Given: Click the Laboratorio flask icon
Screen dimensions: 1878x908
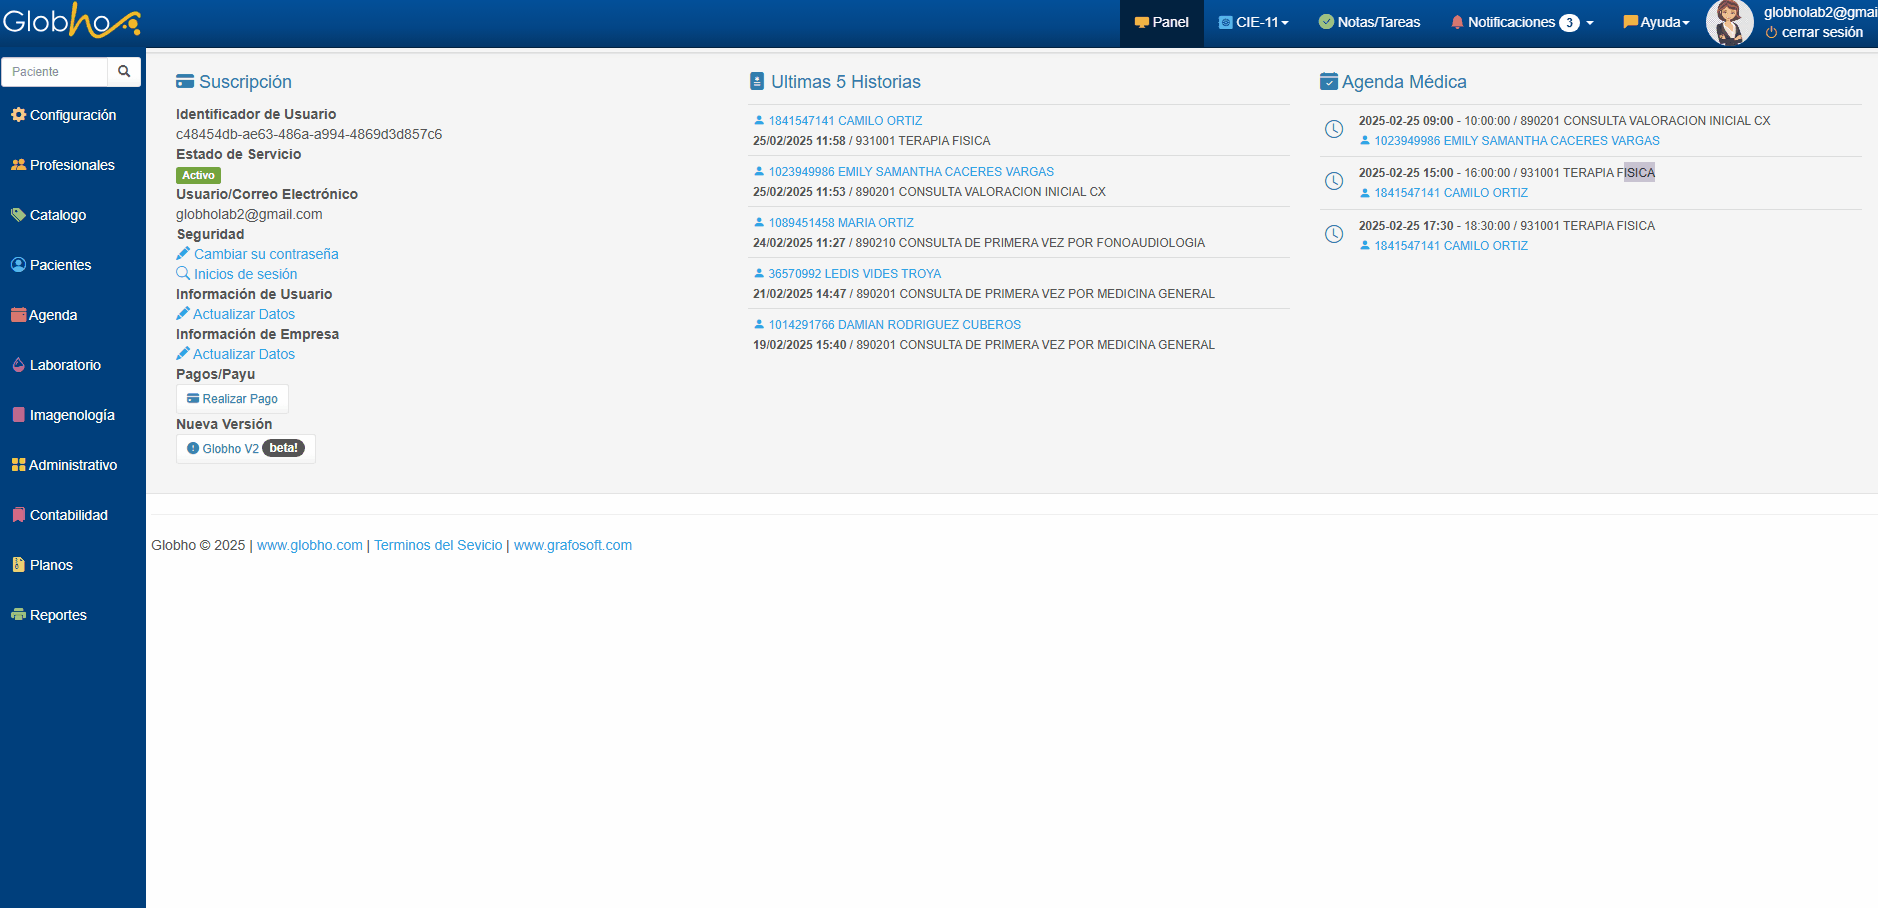Looking at the screenshot, I should tap(18, 365).
